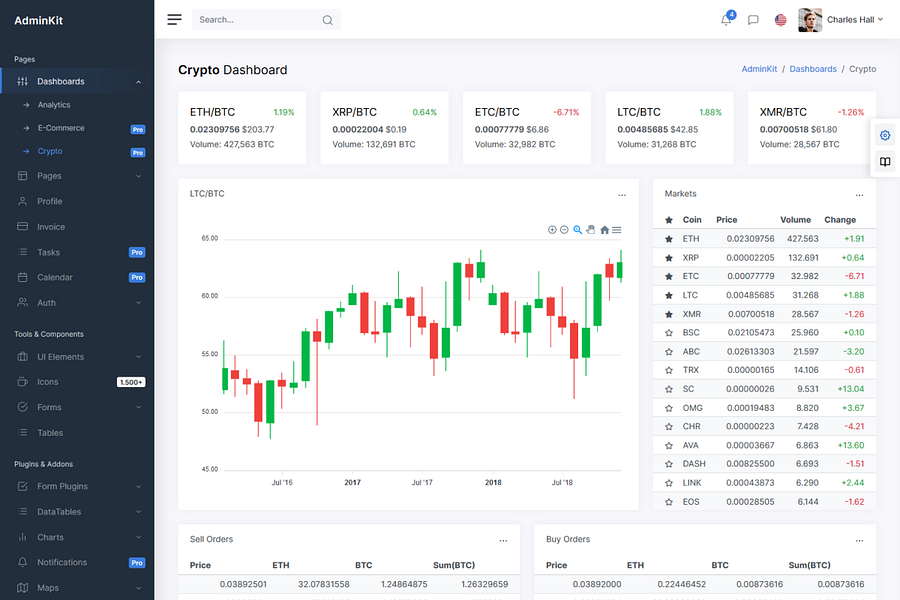Star OMG in Markets table
This screenshot has width=900, height=600.
coord(669,408)
